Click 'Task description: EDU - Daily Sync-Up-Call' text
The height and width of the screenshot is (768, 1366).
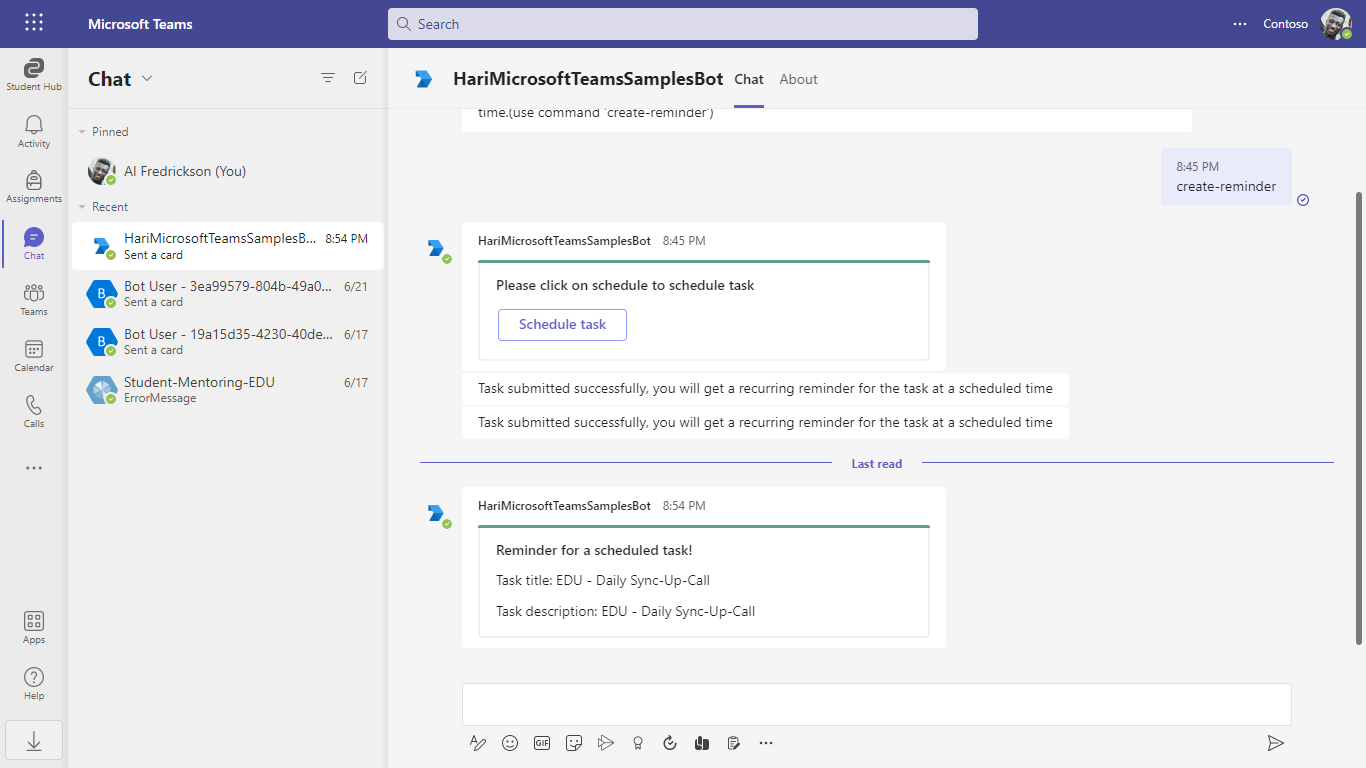tap(626, 611)
